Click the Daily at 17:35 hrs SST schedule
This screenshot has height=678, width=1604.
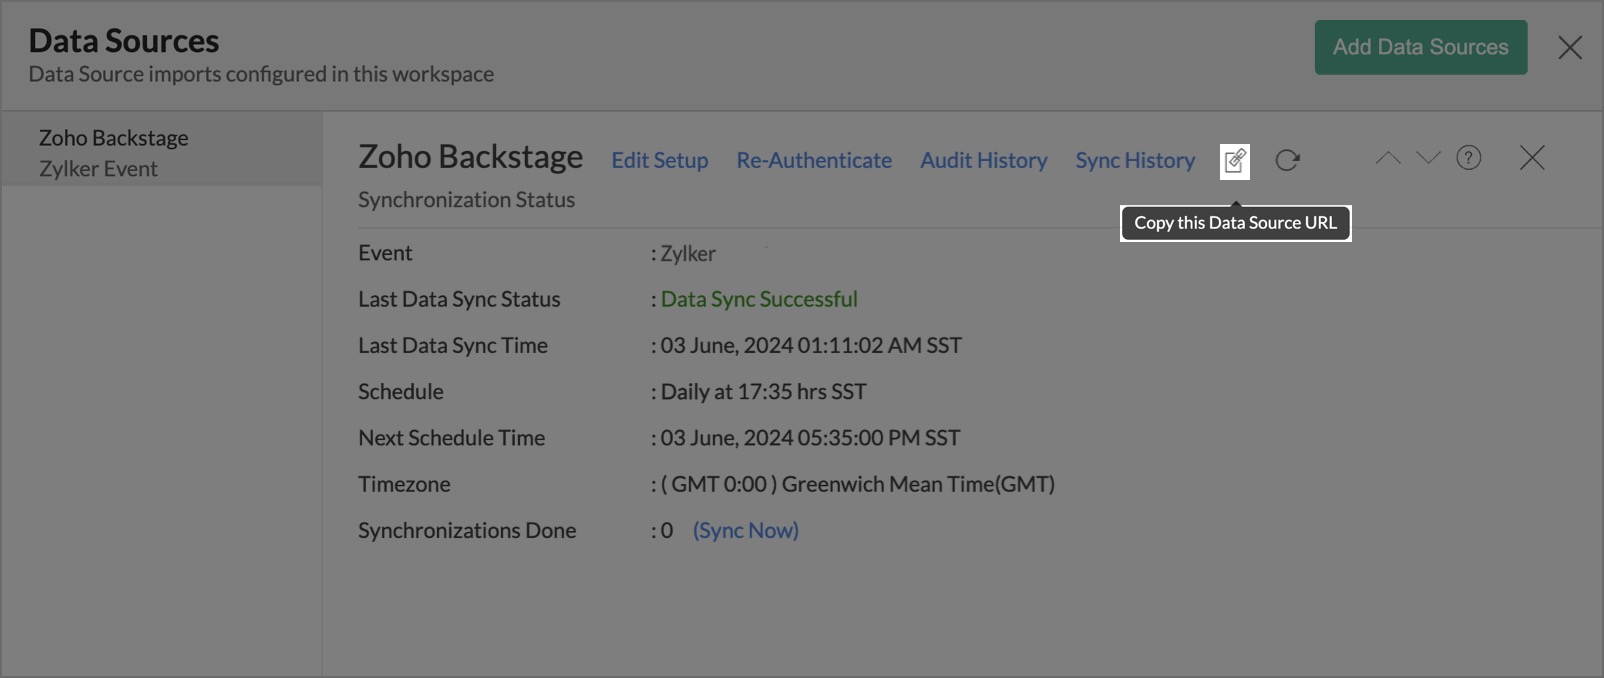[x=763, y=391]
